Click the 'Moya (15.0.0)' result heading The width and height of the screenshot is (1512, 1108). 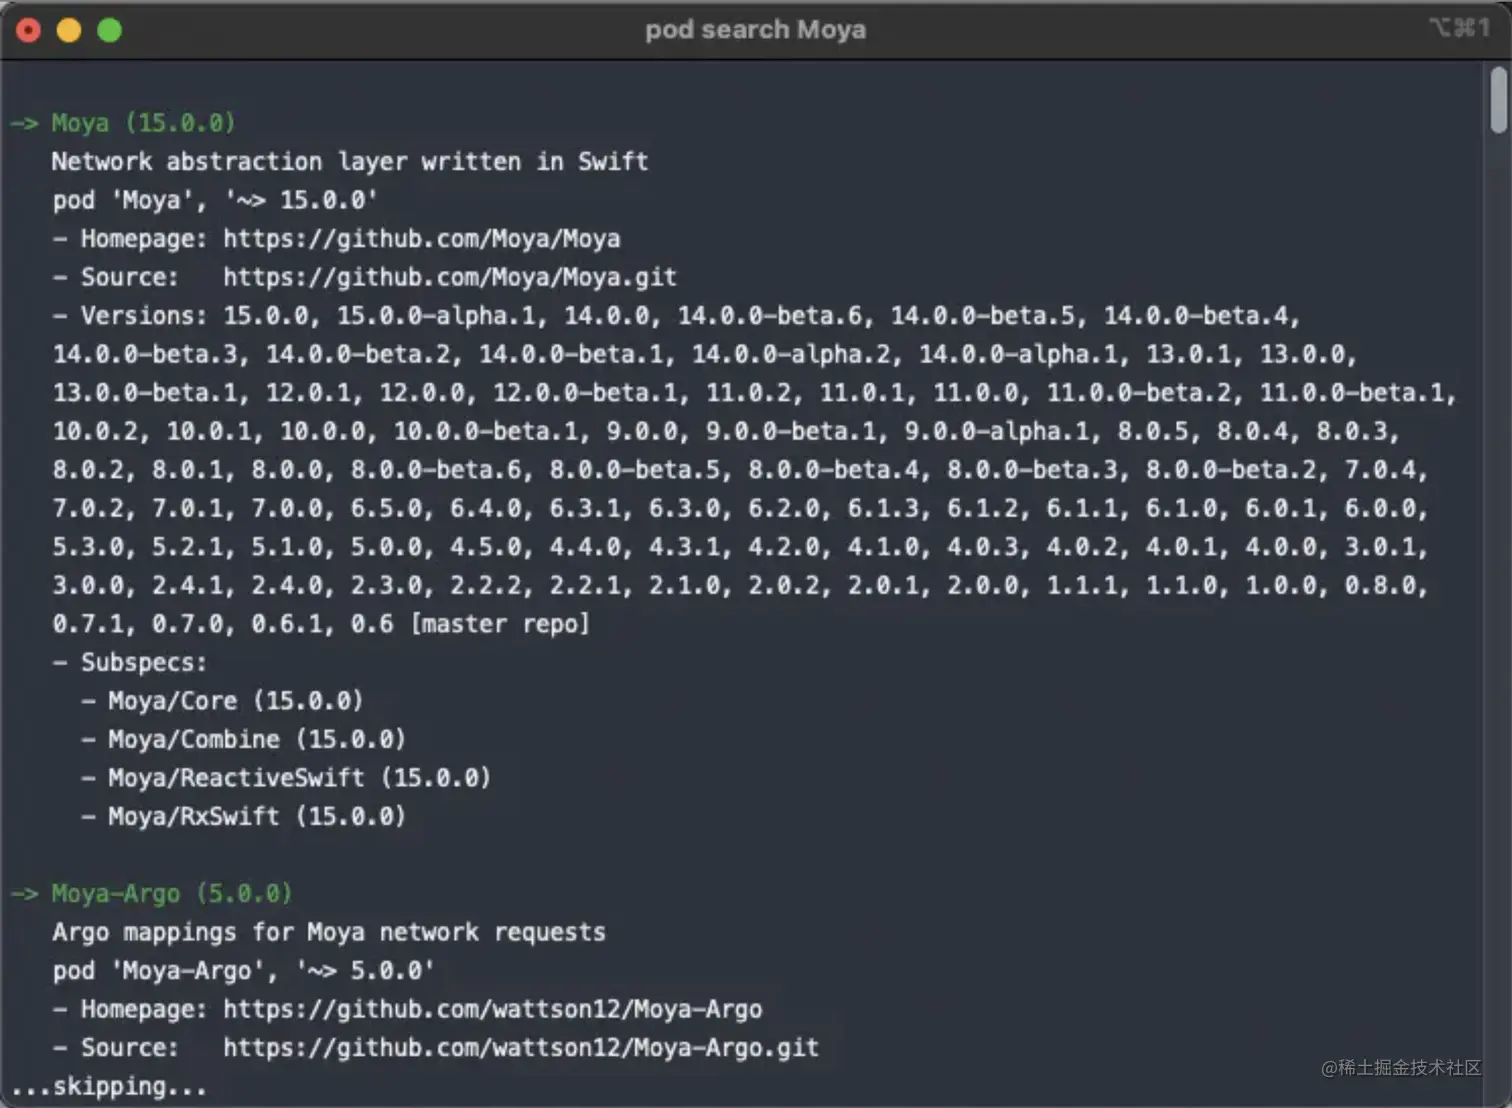click(143, 123)
